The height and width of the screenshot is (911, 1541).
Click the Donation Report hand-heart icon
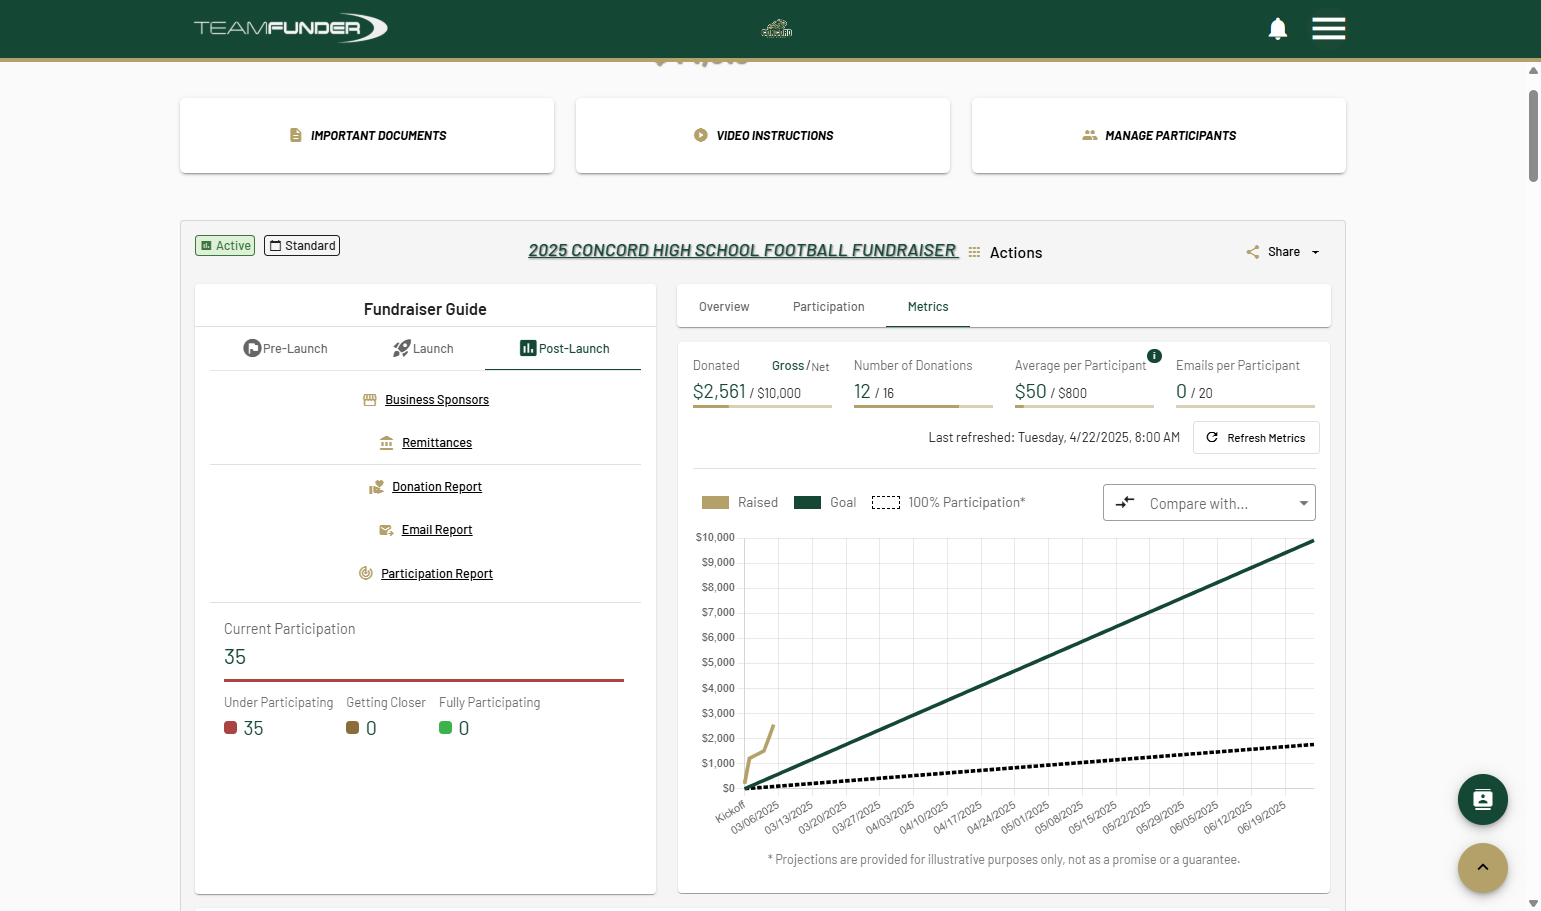tap(377, 487)
